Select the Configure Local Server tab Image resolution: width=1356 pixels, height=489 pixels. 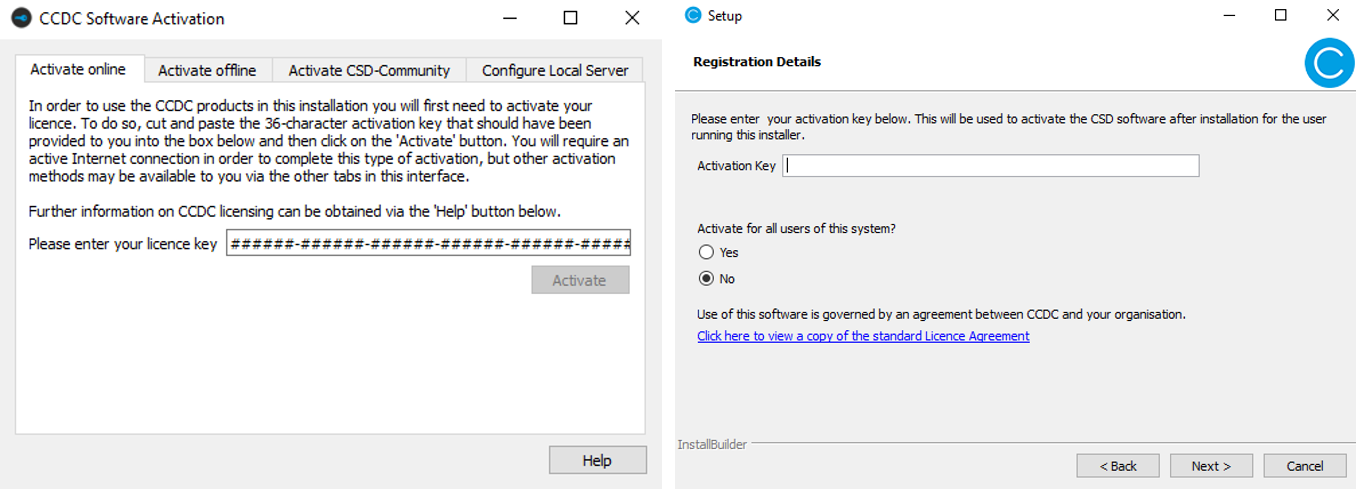pyautogui.click(x=555, y=70)
